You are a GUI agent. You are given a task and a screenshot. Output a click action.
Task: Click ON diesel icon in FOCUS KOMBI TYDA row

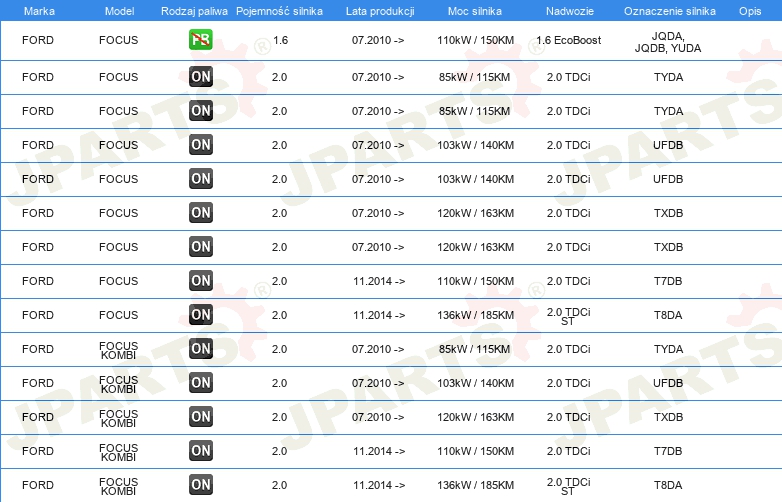201,348
